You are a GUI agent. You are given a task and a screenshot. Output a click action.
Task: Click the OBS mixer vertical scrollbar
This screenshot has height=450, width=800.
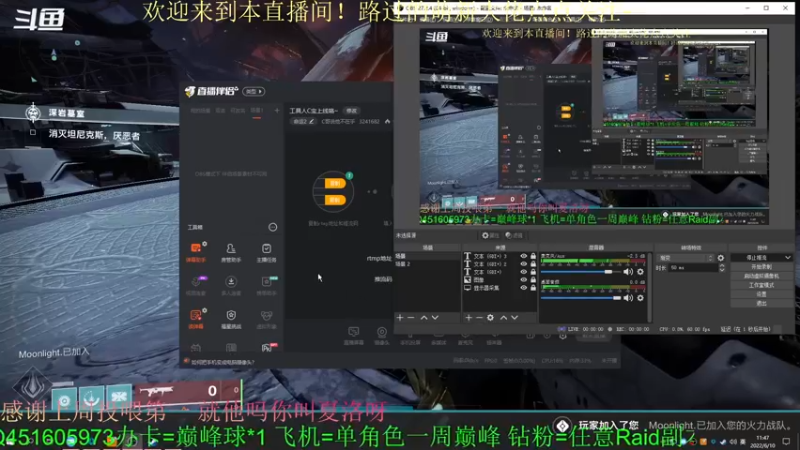[x=649, y=287]
